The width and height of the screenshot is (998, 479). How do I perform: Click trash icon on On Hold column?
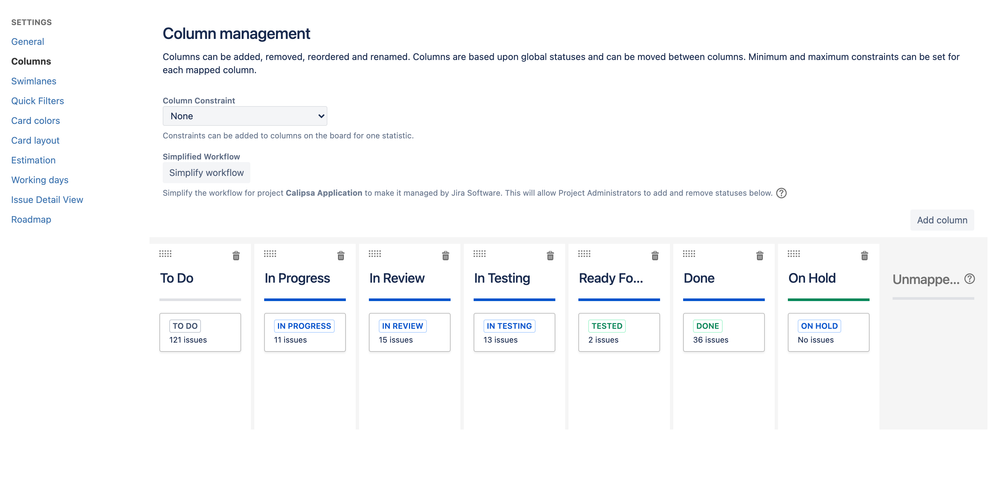pos(864,256)
